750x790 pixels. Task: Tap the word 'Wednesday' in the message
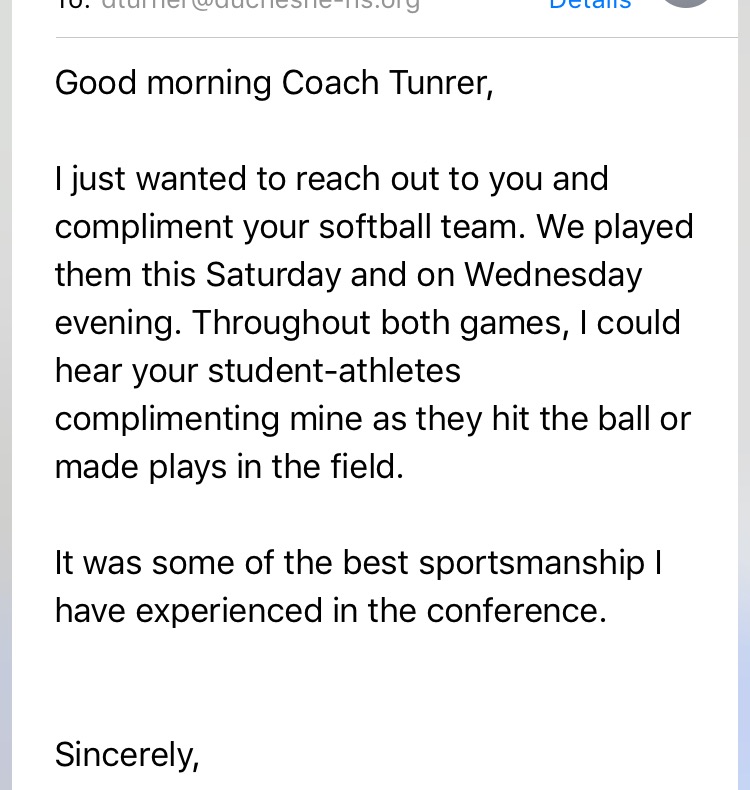[x=553, y=276]
